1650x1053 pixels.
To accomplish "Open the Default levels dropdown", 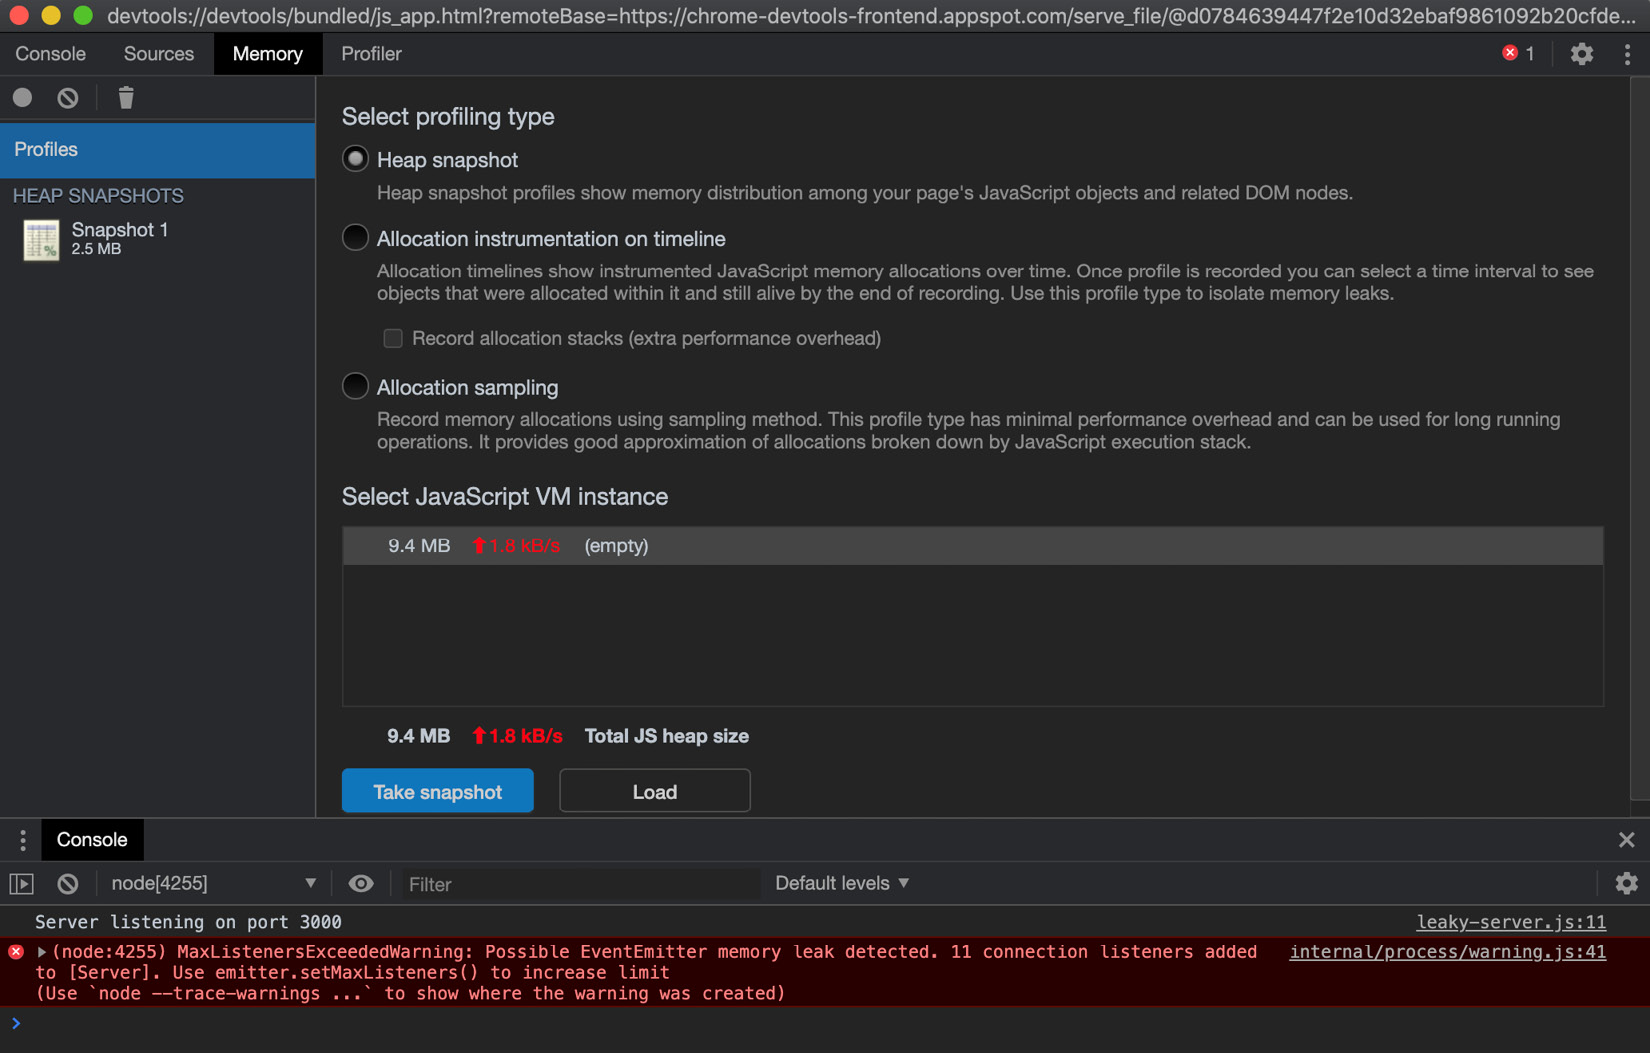I will [x=841, y=883].
